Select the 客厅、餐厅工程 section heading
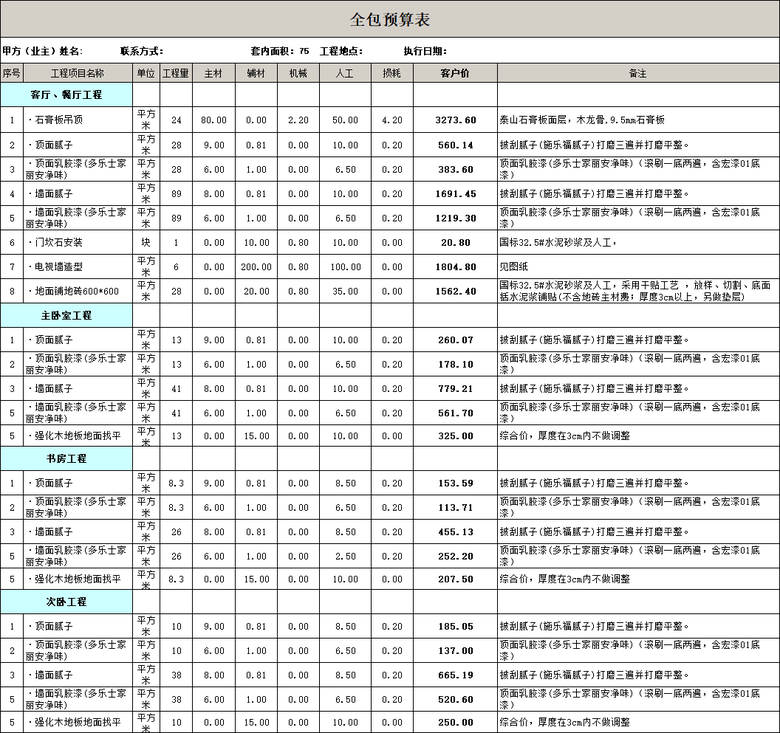This screenshot has width=780, height=733. (x=67, y=94)
